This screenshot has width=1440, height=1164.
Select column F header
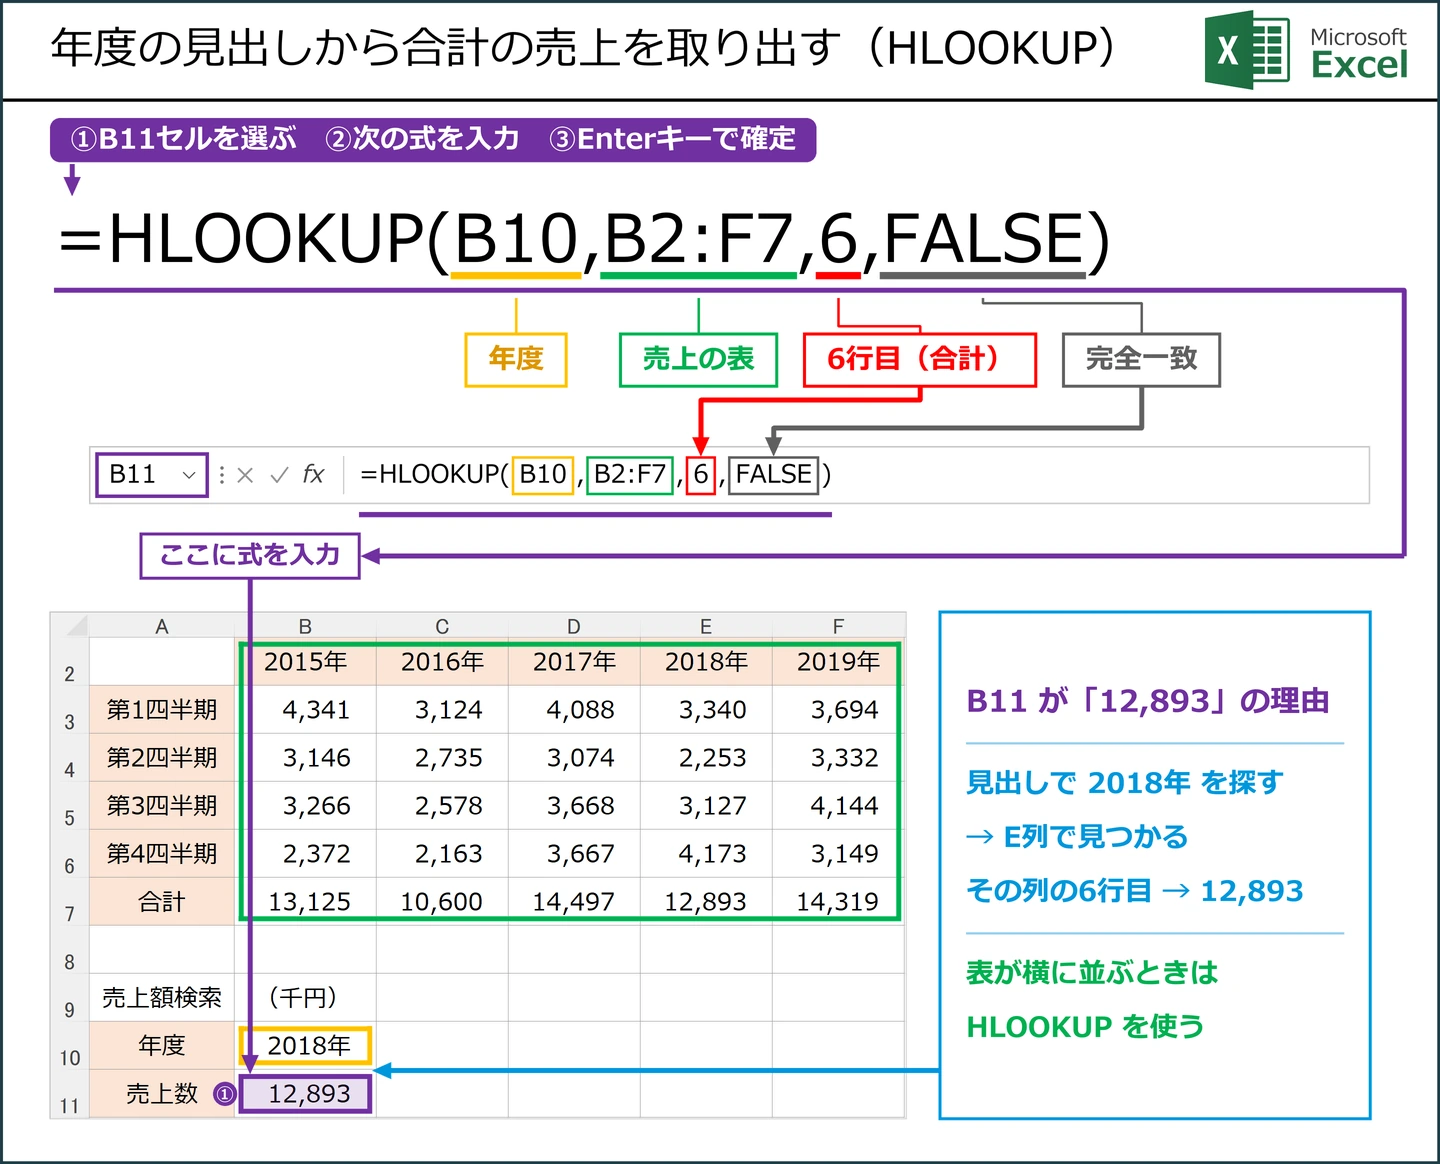(838, 626)
